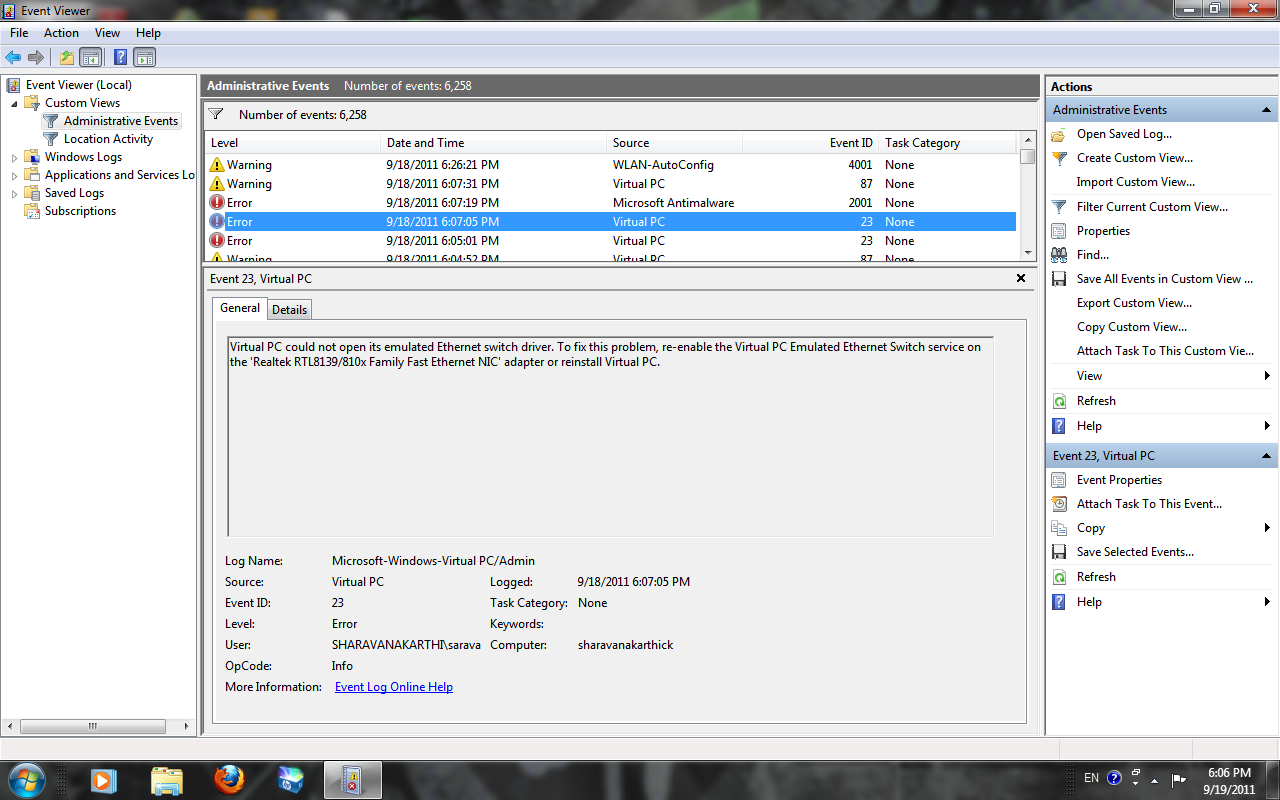Open the Event Log Online Help link
Image resolution: width=1280 pixels, height=800 pixels.
pyautogui.click(x=394, y=687)
